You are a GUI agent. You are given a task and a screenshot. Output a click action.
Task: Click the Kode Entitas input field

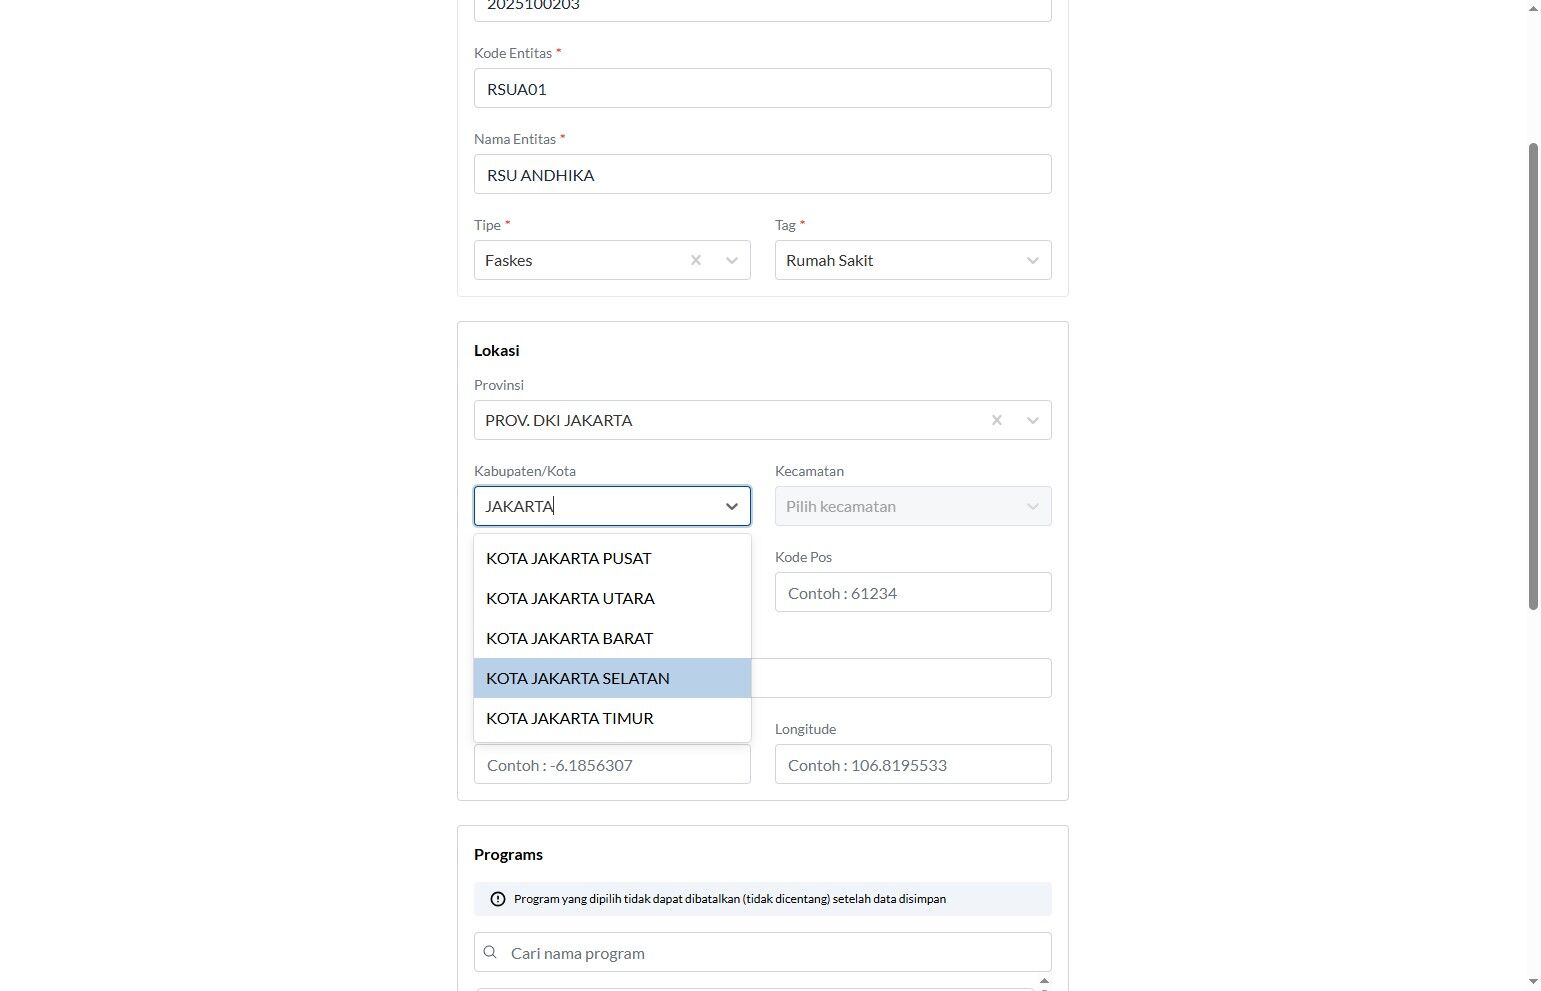click(763, 88)
